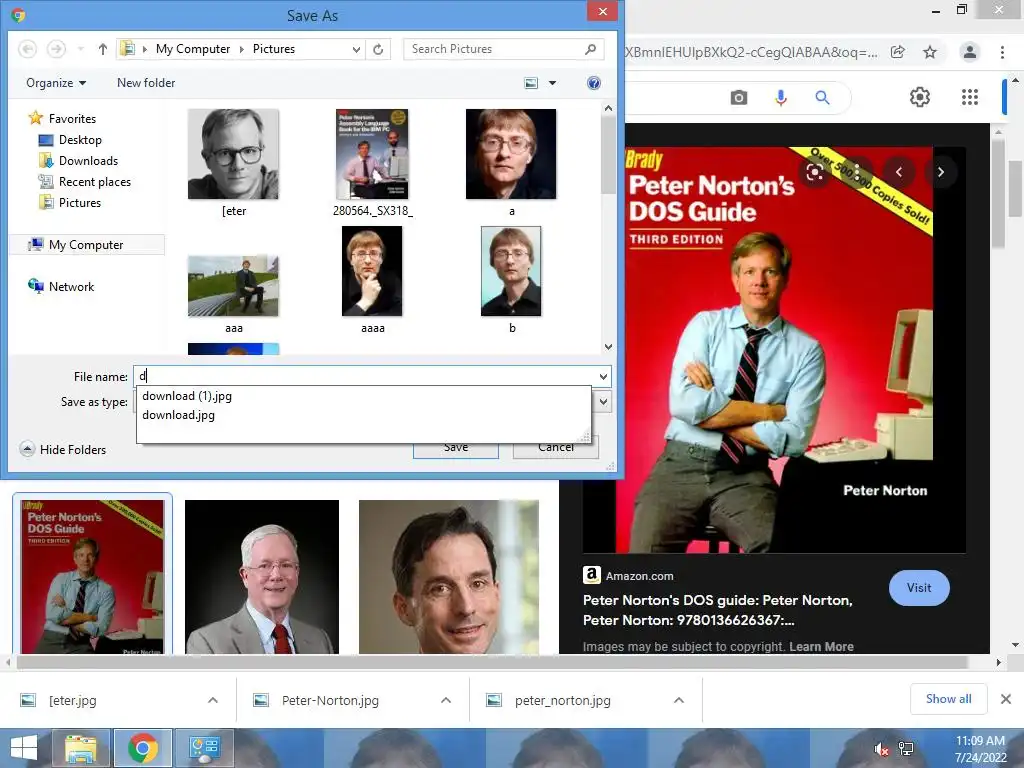This screenshot has width=1024, height=768.
Task: Go up one folder level with the Up arrow
Action: pyautogui.click(x=103, y=49)
